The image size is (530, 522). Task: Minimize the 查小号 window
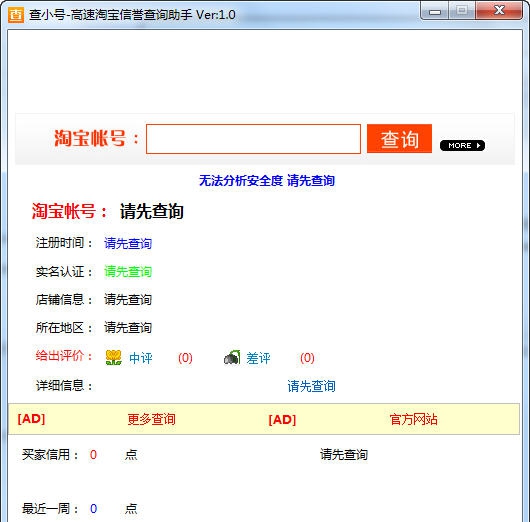tap(435, 11)
